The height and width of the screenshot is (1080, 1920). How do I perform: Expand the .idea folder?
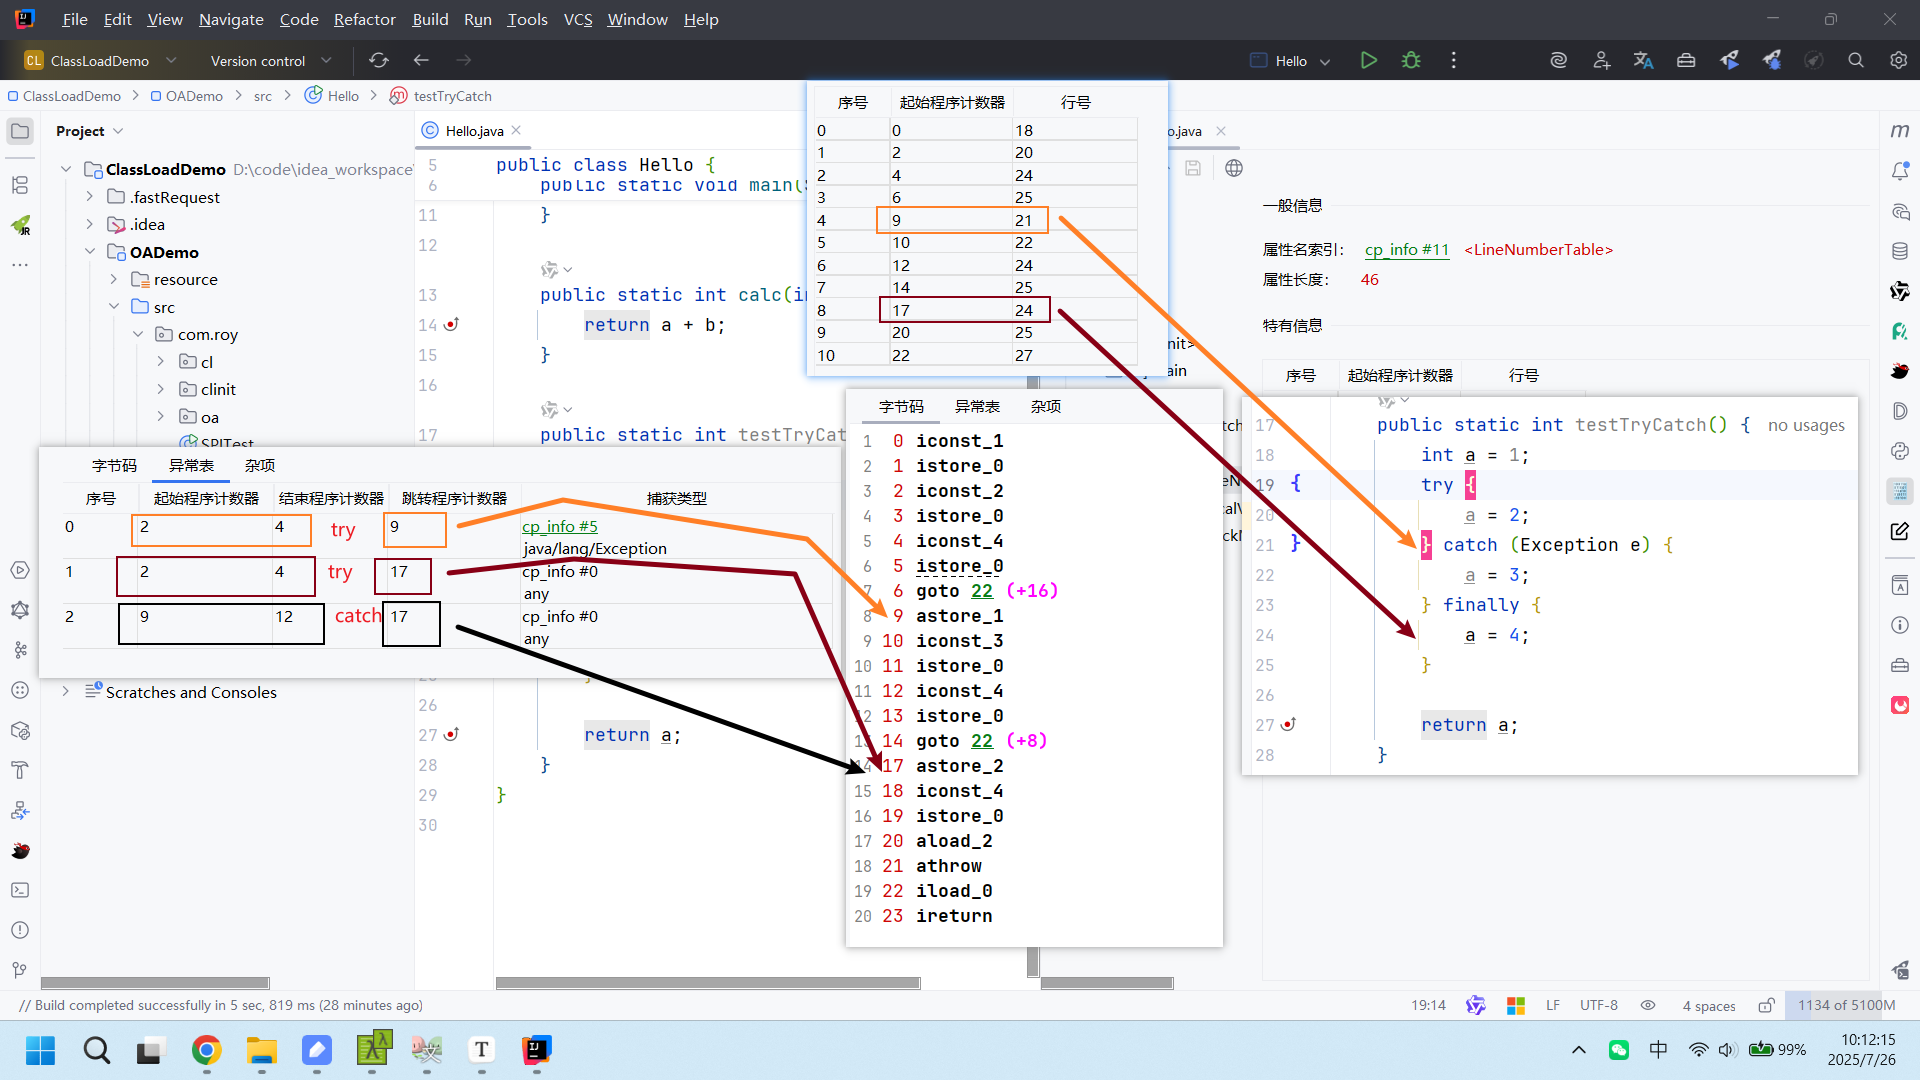point(89,224)
